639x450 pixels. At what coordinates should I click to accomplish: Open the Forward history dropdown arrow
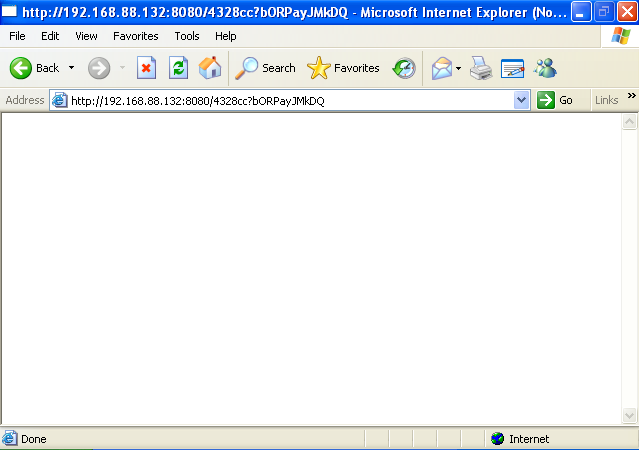coord(122,68)
